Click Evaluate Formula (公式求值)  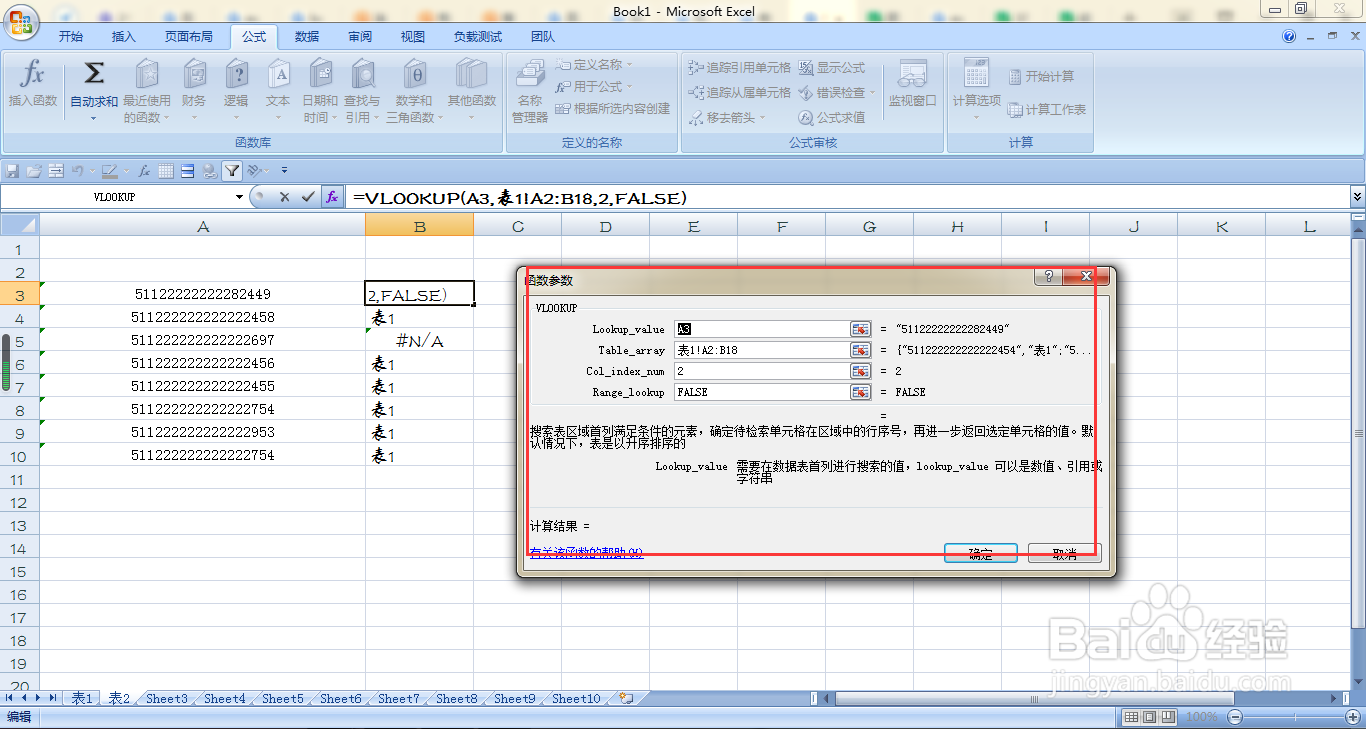coord(832,117)
